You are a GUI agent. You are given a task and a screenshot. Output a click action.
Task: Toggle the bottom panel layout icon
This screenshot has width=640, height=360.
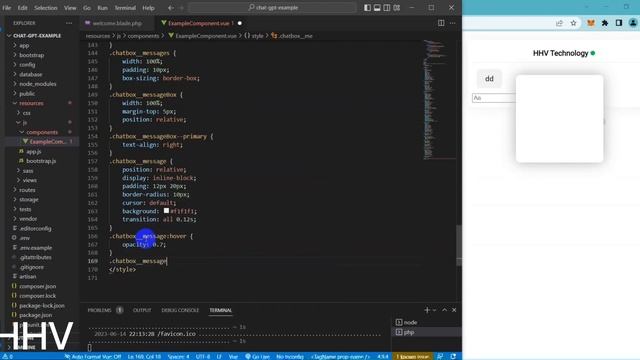(x=377, y=7)
